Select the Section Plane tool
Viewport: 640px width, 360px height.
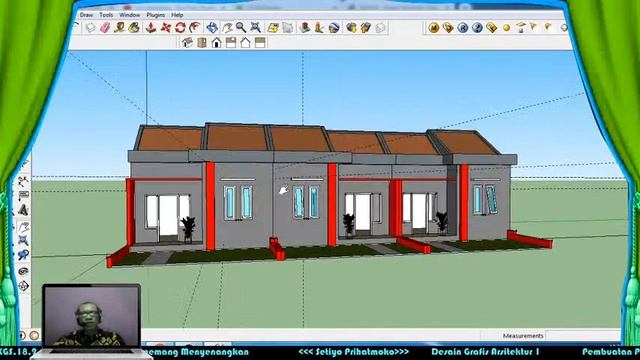(x=23, y=286)
